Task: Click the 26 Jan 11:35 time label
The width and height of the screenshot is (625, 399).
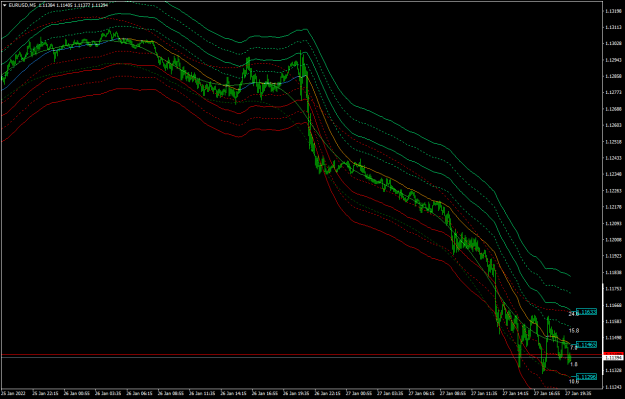Action: (x=202, y=393)
